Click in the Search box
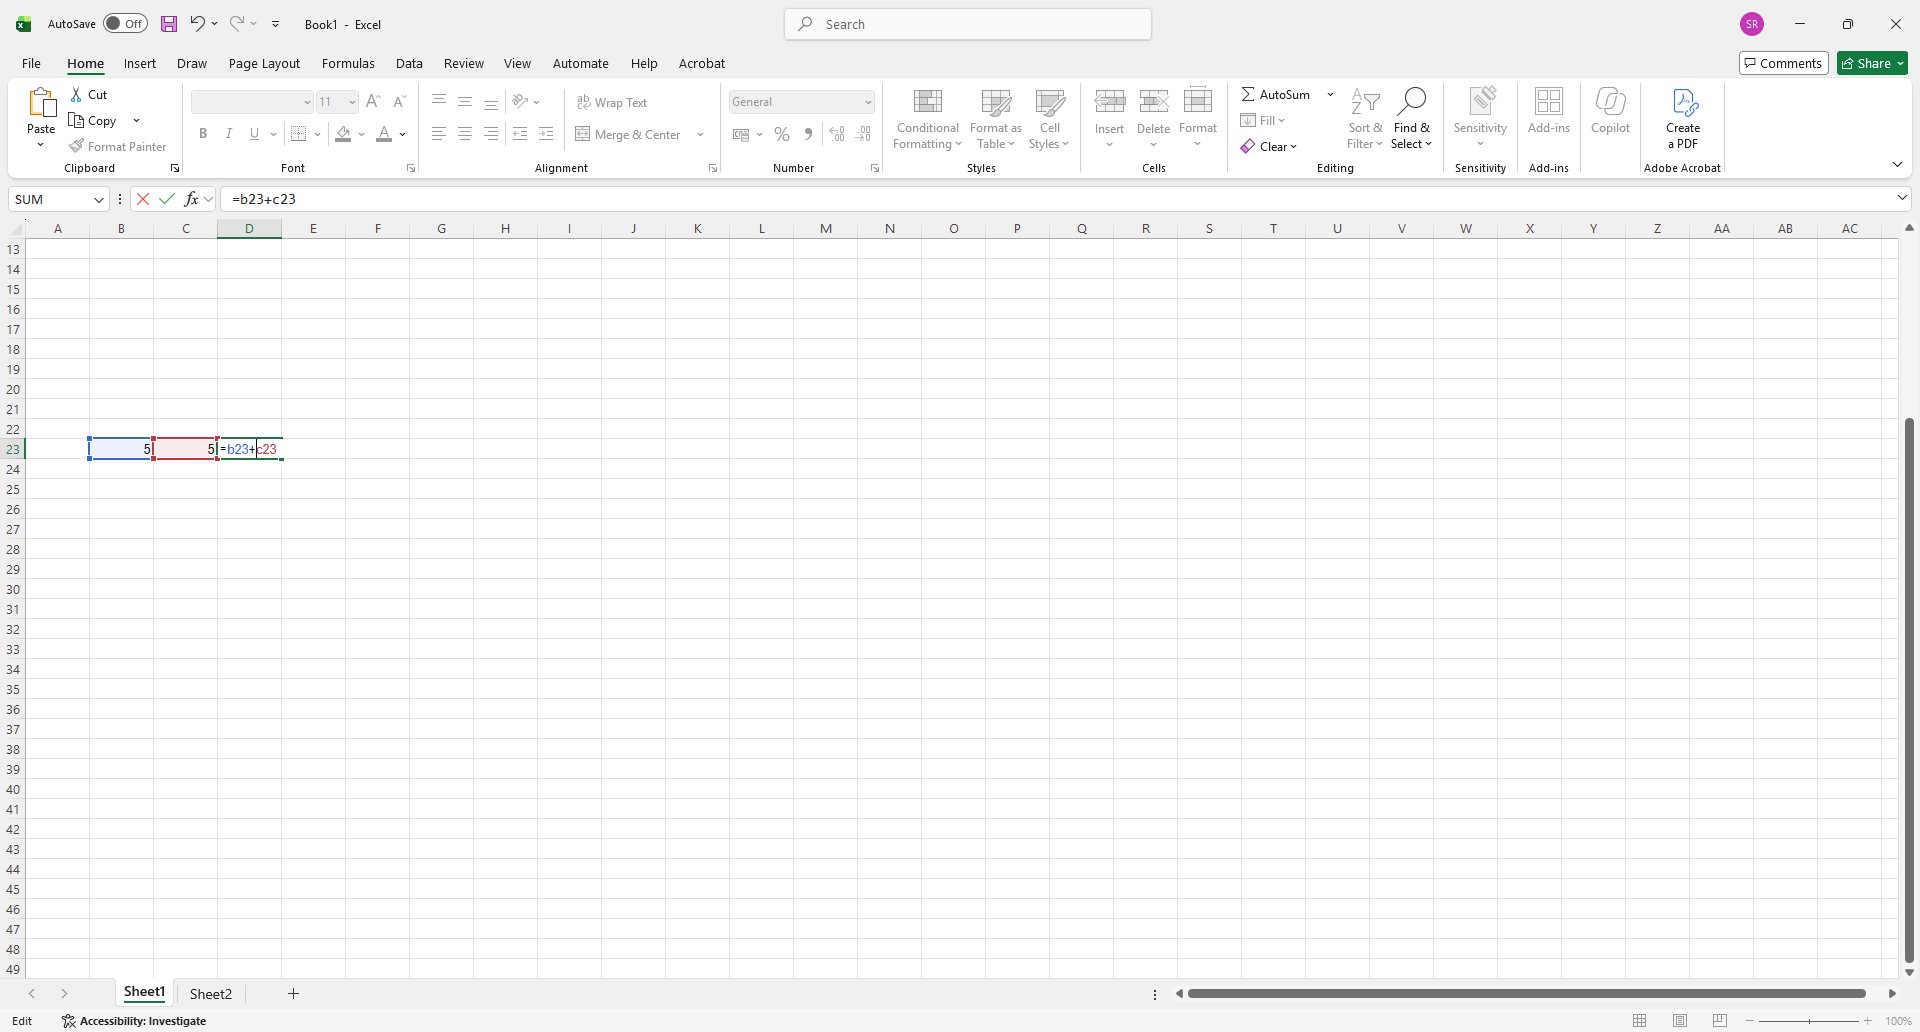Image resolution: width=1920 pixels, height=1032 pixels. pyautogui.click(x=968, y=24)
